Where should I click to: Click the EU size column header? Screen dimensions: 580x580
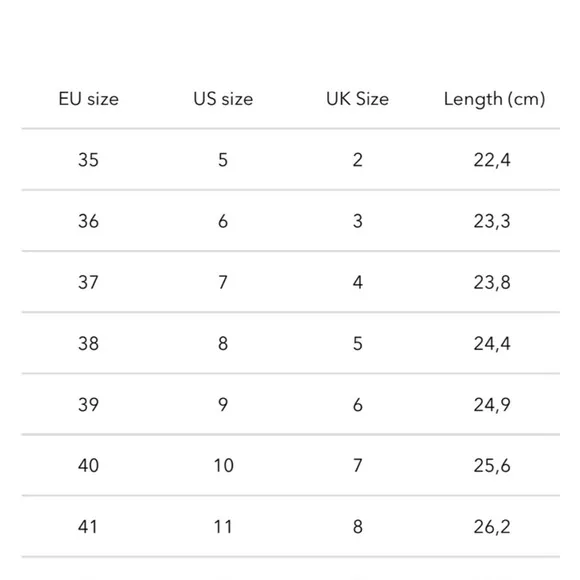pyautogui.click(x=89, y=99)
